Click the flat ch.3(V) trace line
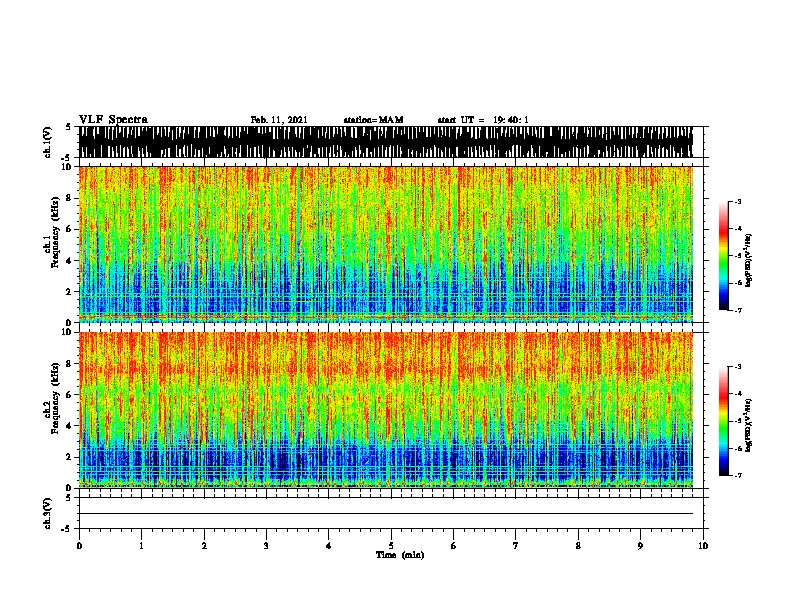 pyautogui.click(x=386, y=514)
